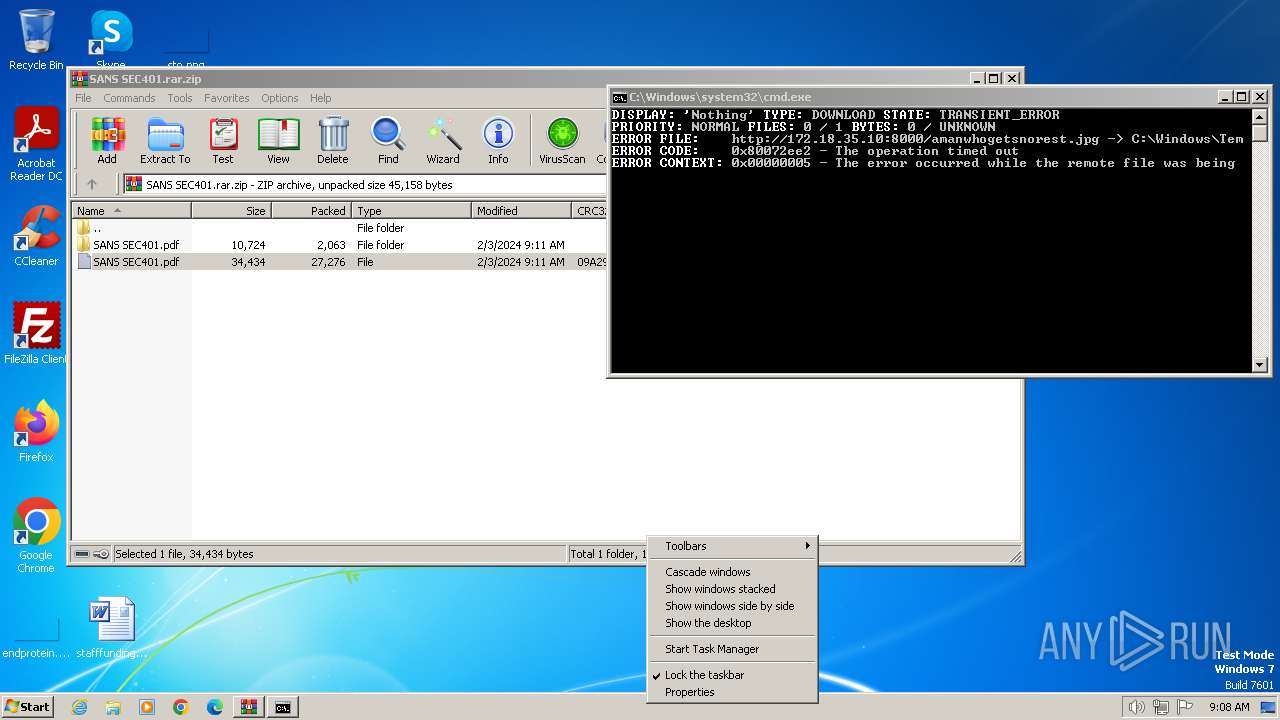Open the Options menu
Viewport: 1280px width, 720px height.
pyautogui.click(x=280, y=98)
